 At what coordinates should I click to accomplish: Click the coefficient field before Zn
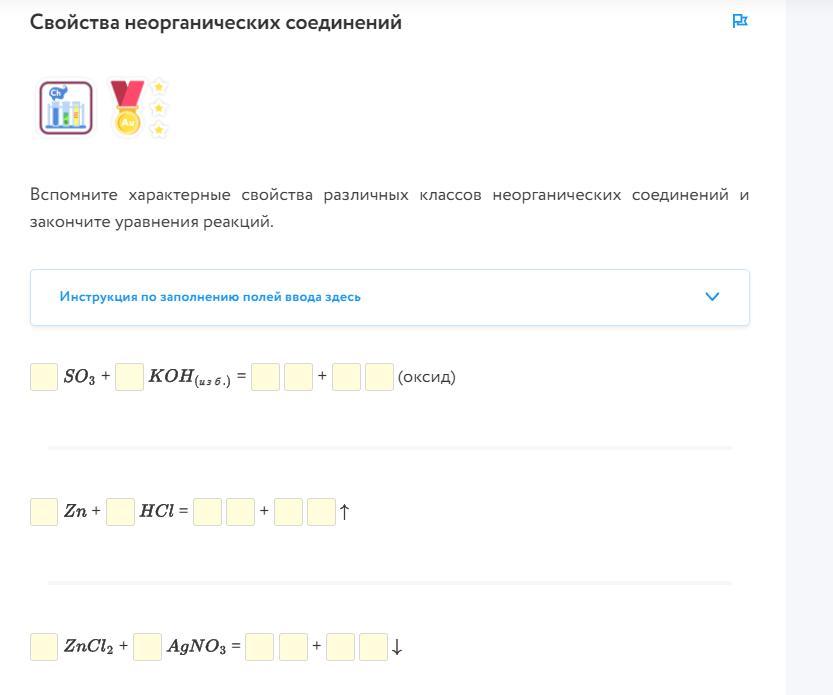44,512
